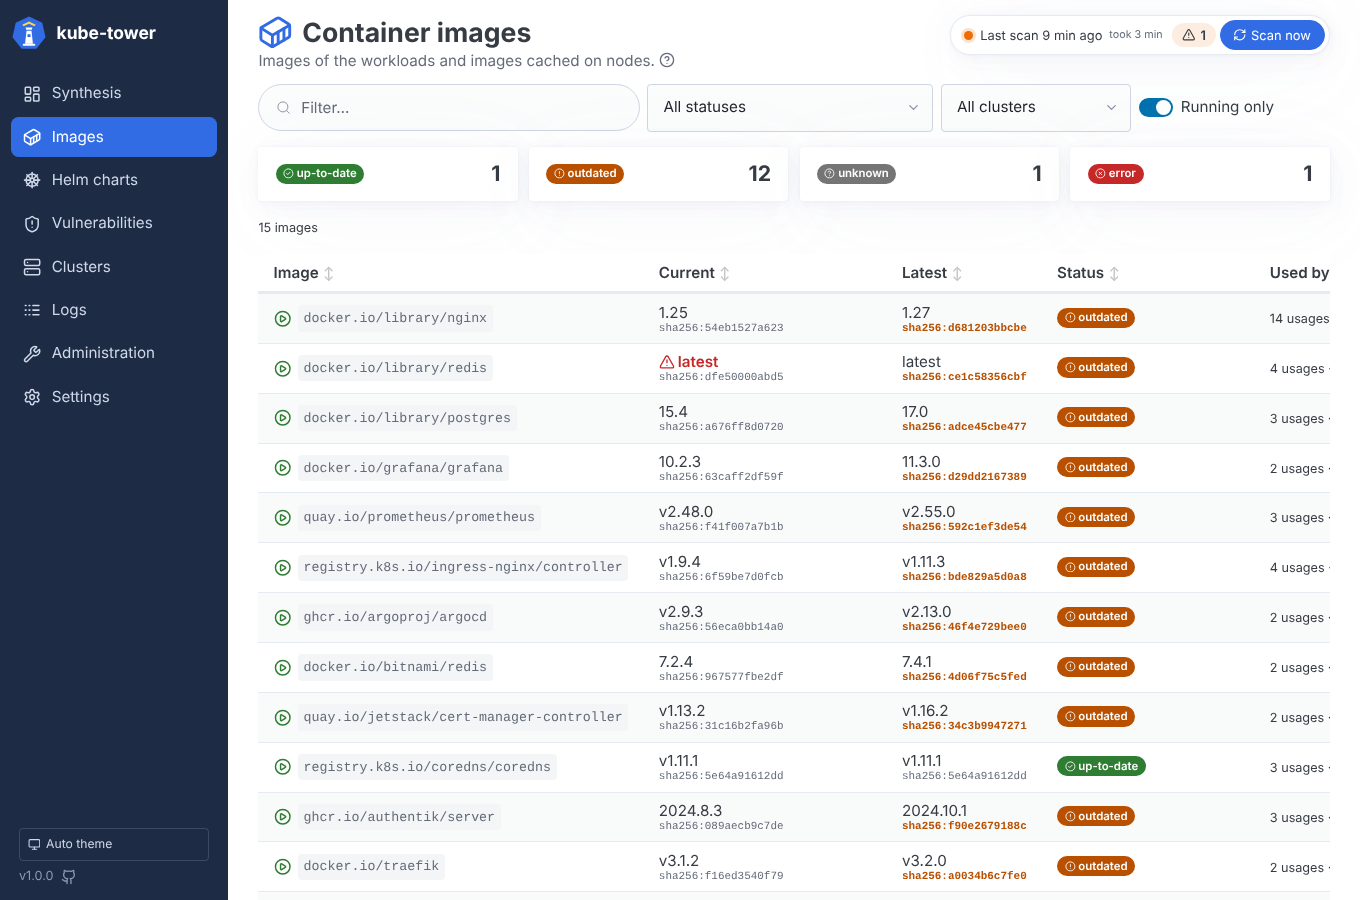
Task: Click the running icon for docker.io/library/redis
Action: [283, 369]
